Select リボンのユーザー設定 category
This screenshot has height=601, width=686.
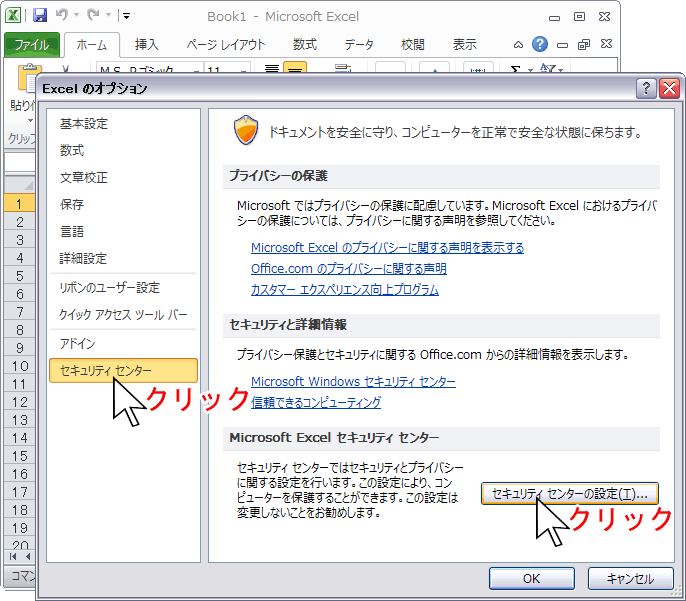(123, 287)
